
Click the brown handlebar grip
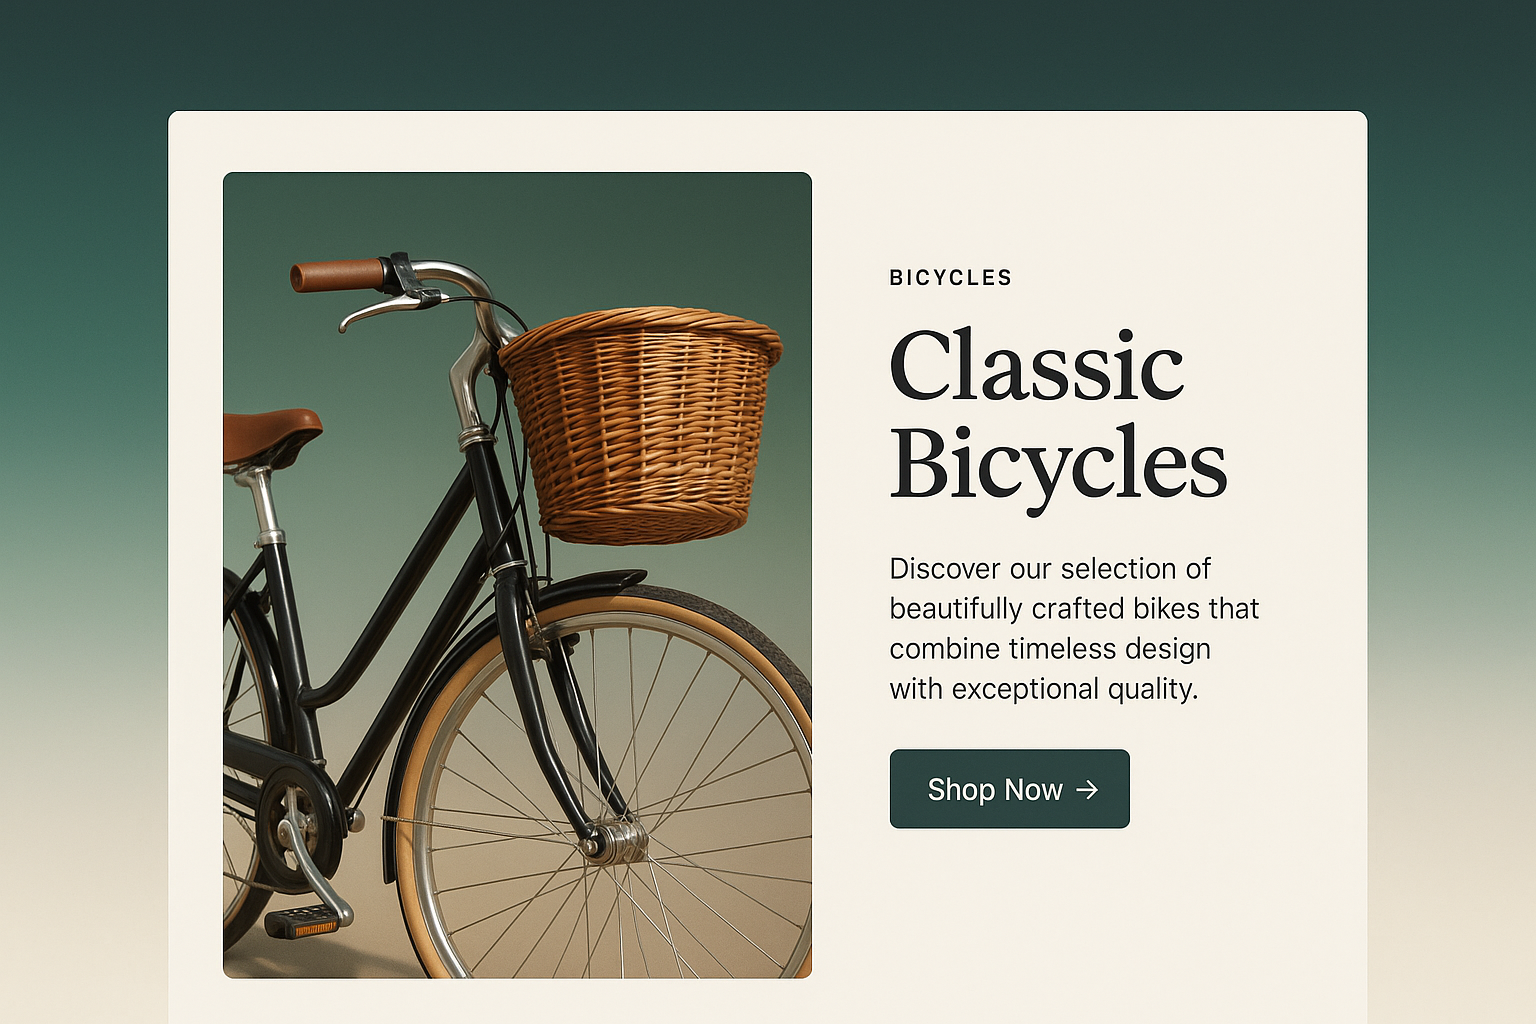pos(336,275)
